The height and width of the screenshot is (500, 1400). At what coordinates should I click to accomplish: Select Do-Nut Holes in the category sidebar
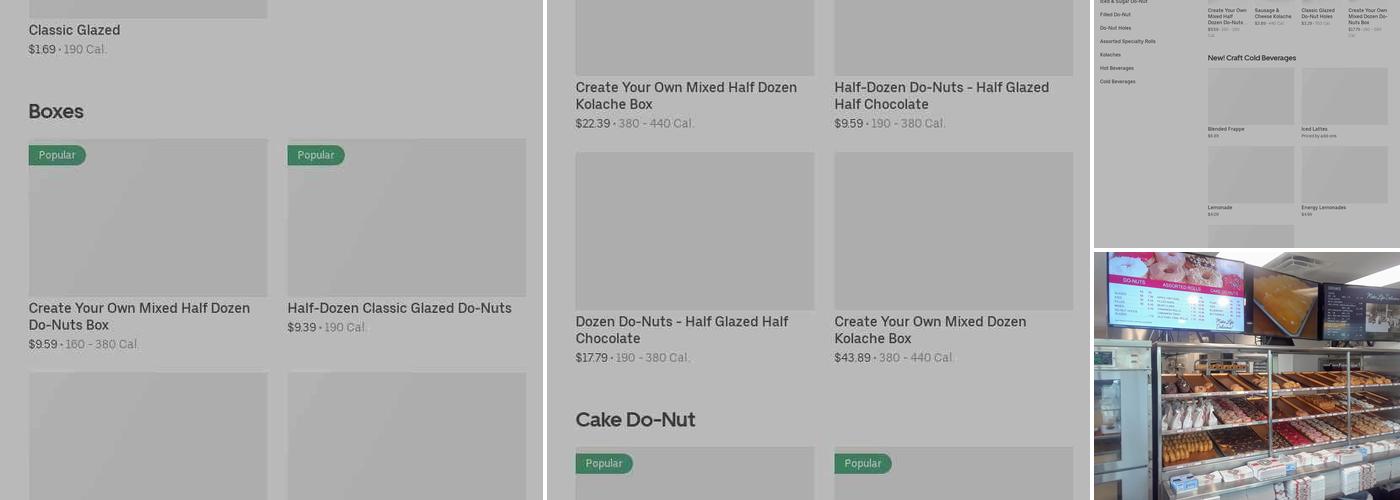(1115, 28)
